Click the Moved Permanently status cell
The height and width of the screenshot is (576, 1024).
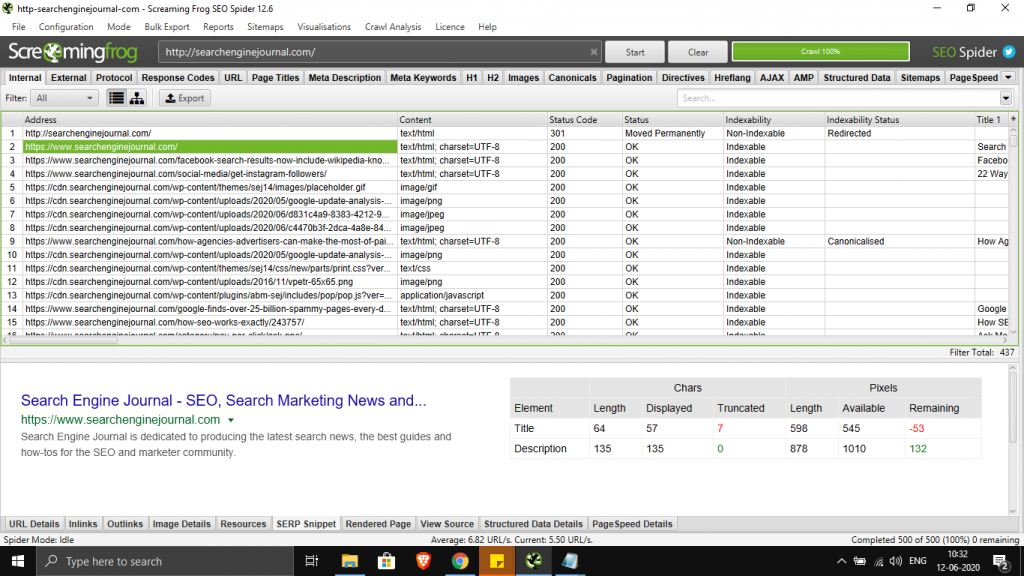(673, 133)
